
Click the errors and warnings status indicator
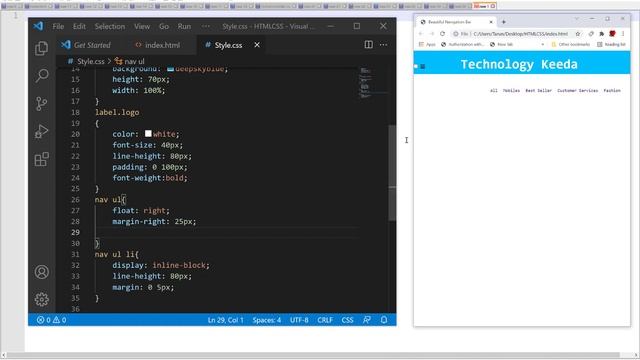[51, 320]
